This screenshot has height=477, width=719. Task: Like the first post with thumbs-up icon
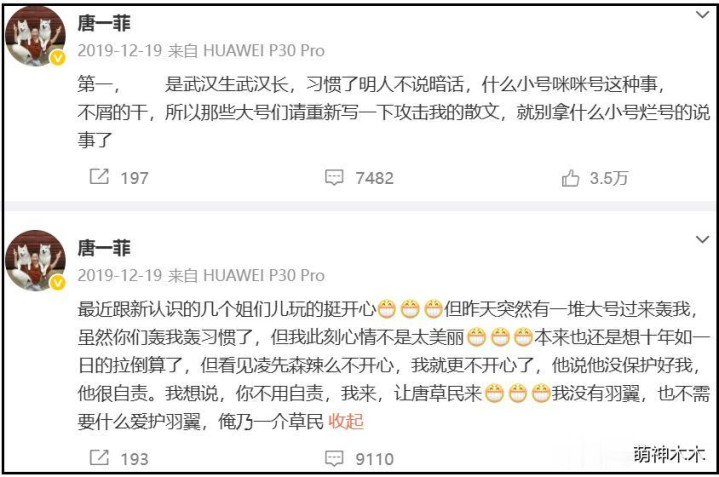tap(570, 178)
